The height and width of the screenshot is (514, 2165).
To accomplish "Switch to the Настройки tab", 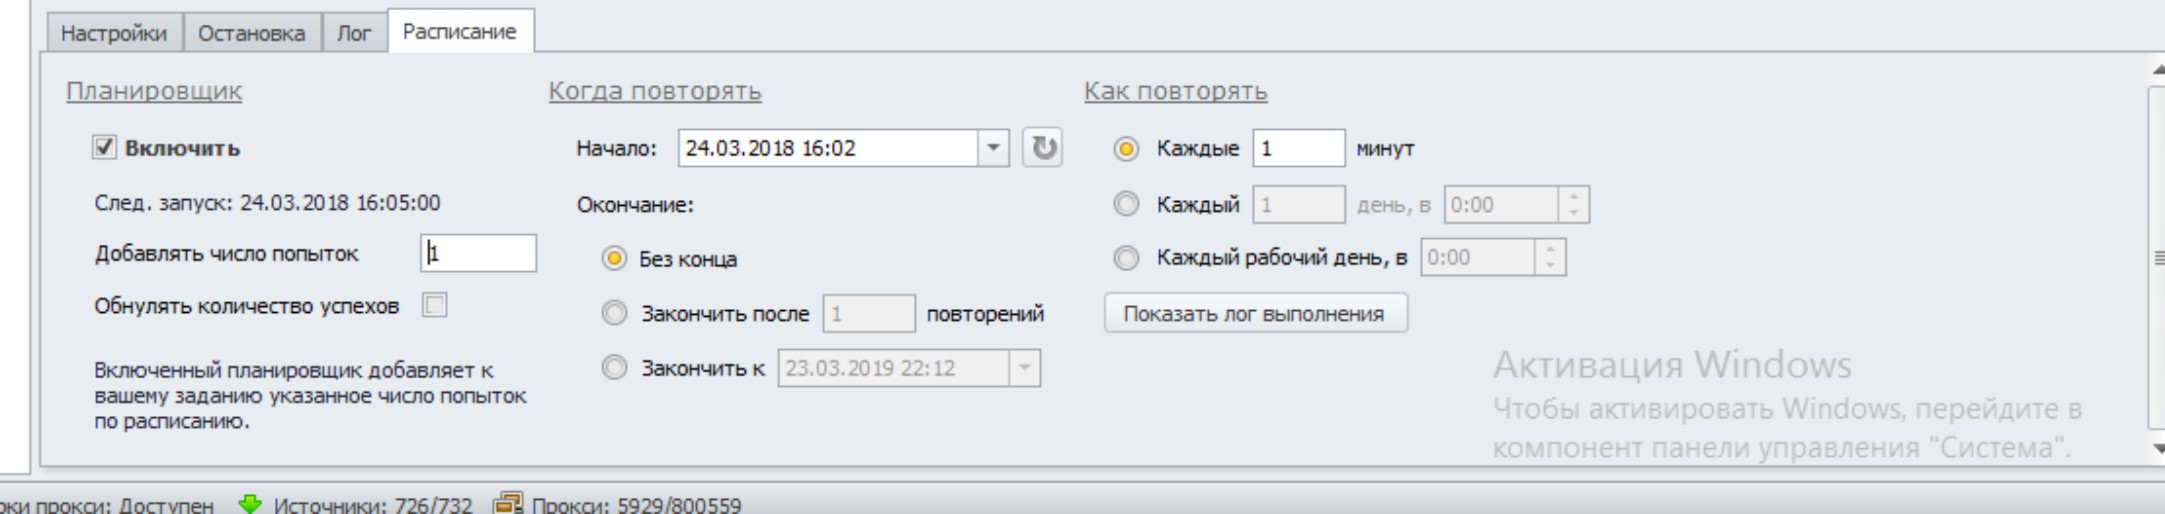I will pyautogui.click(x=113, y=33).
